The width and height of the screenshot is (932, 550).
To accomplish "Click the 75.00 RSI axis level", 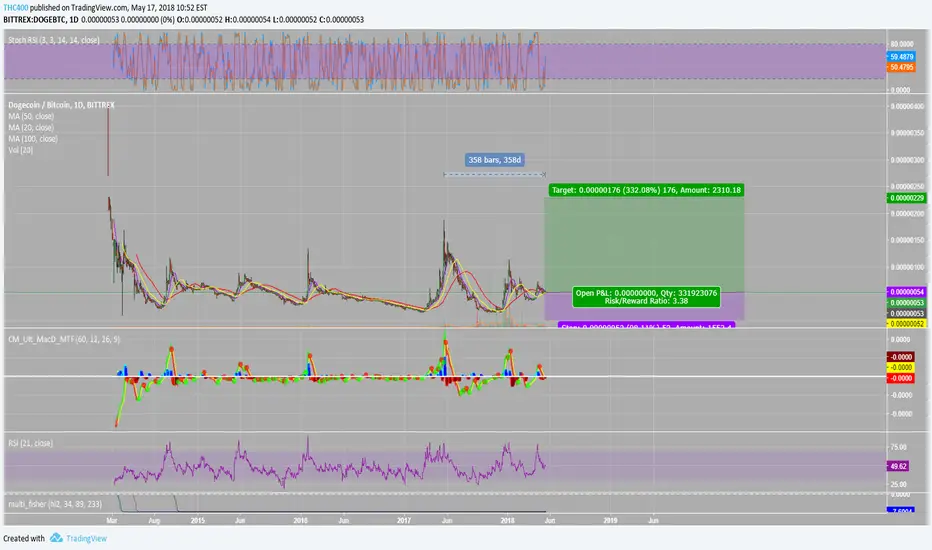I will [x=898, y=447].
